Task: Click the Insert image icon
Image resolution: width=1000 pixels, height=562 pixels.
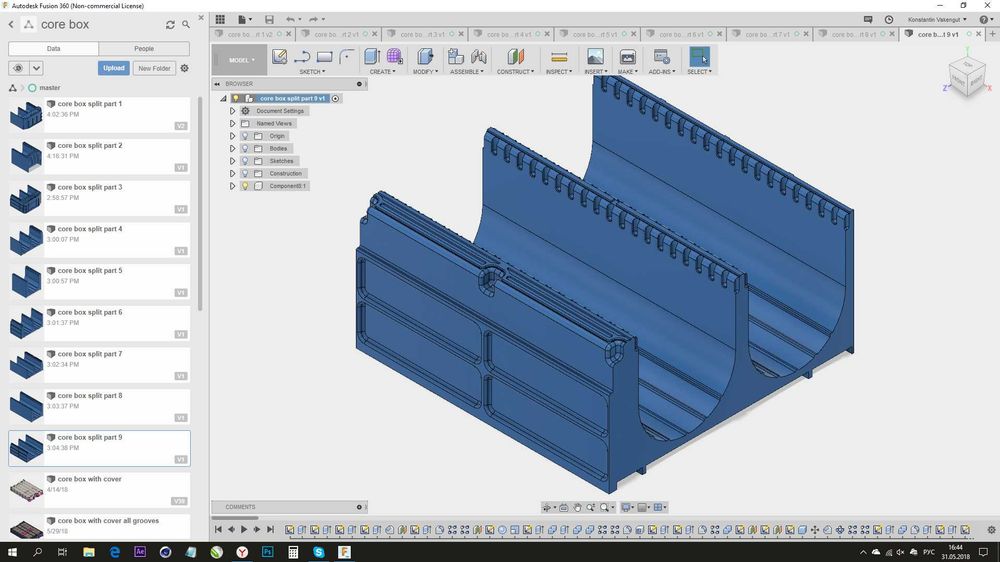Action: (x=595, y=57)
